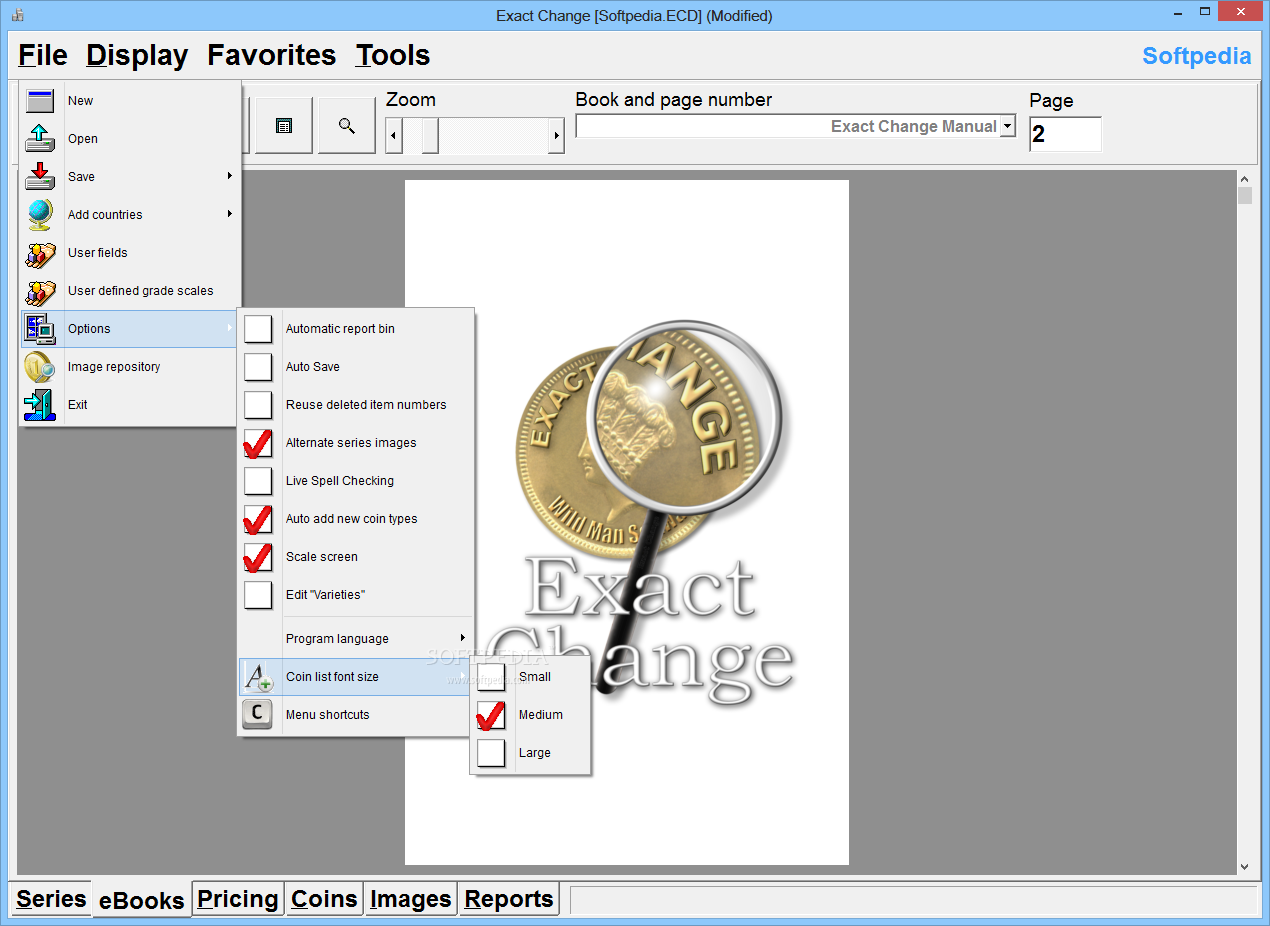Open the Tools menu
Screen dimensions: 1270x926
[393, 55]
